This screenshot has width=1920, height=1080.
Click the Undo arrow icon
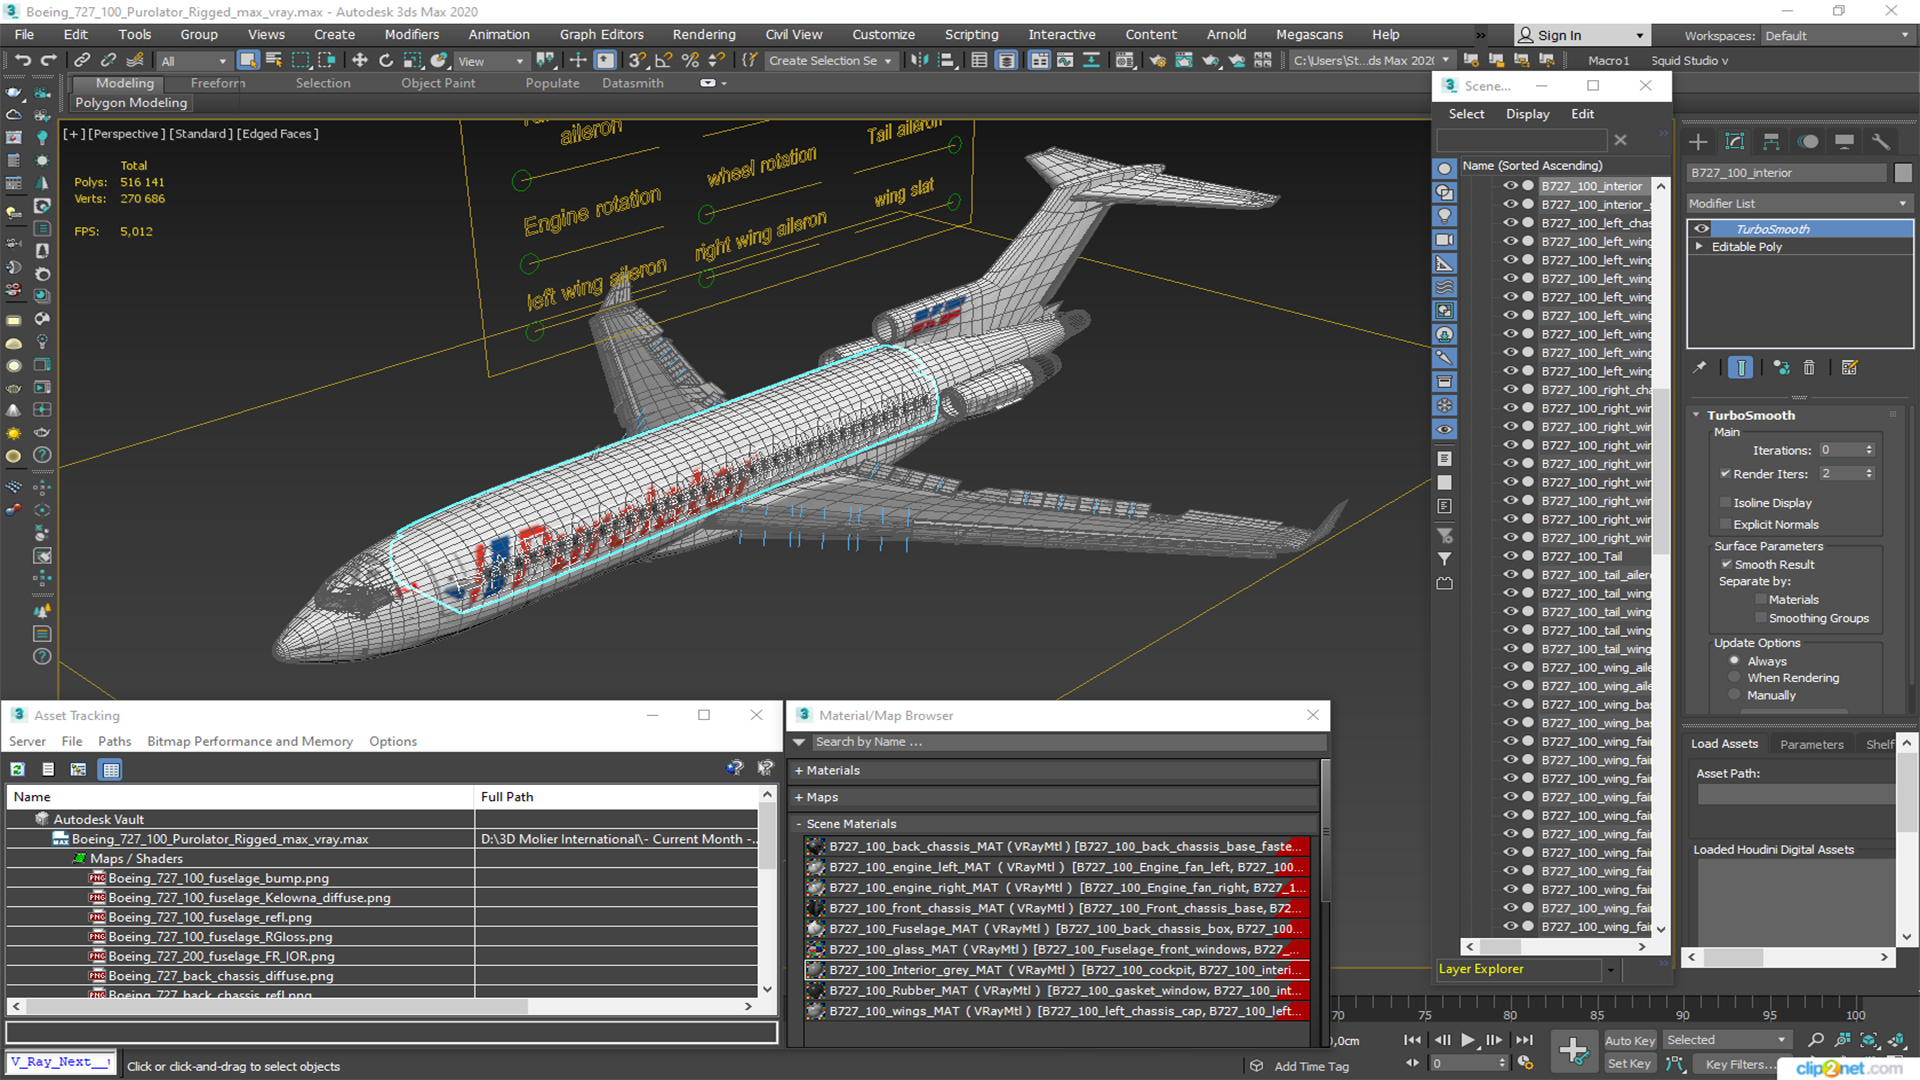(x=22, y=60)
